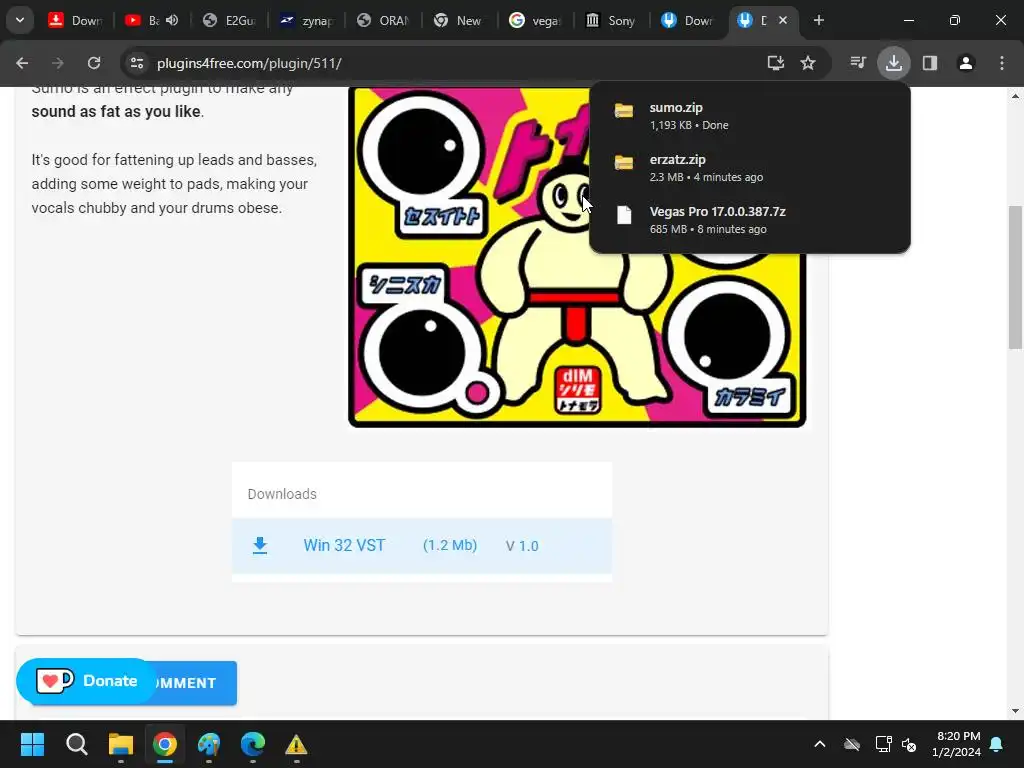This screenshot has width=1024, height=768.
Task: Click the blue download arrow icon
Action: click(x=260, y=545)
